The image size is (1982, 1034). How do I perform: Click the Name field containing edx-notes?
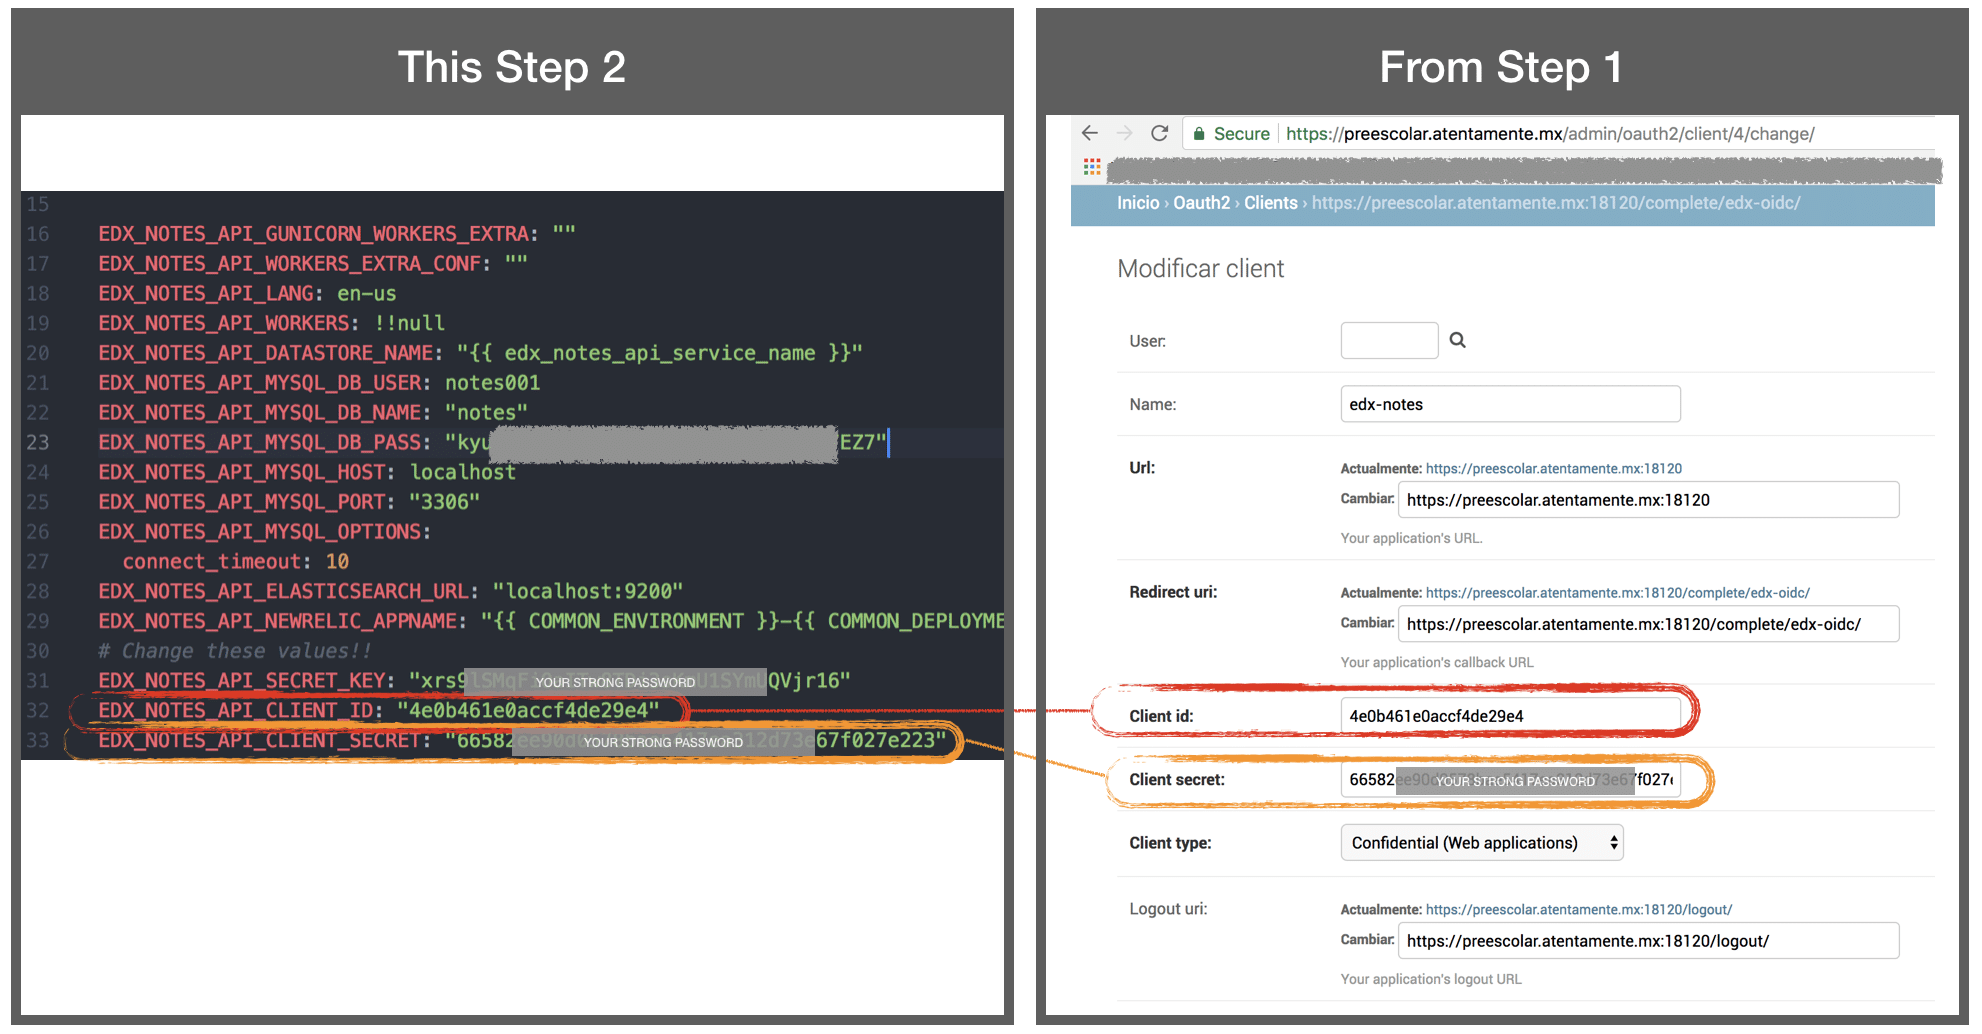pyautogui.click(x=1510, y=404)
